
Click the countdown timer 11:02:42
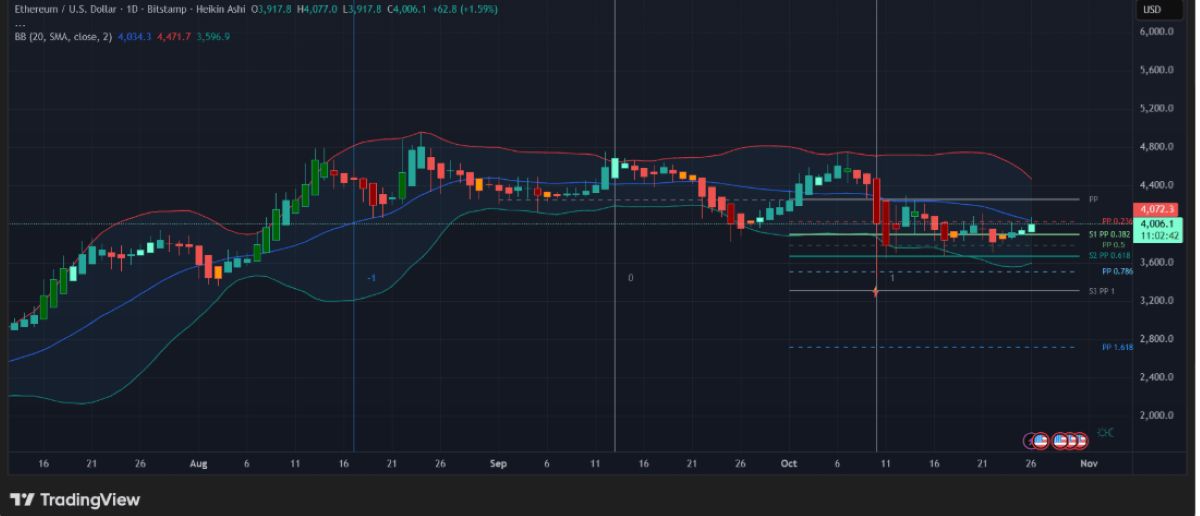(x=1160, y=236)
